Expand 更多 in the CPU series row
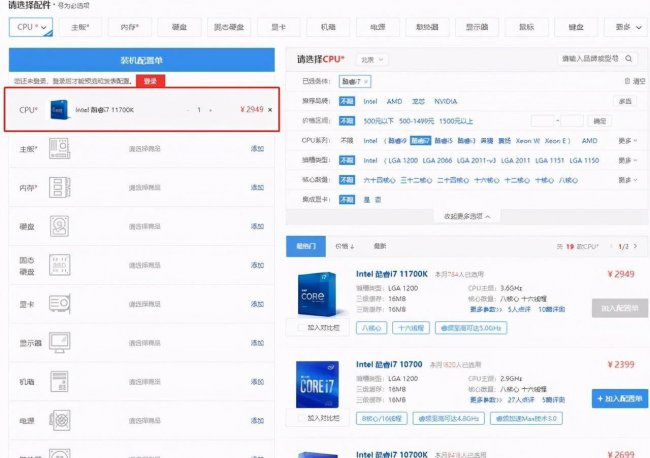This screenshot has height=458, width=650. 628,141
